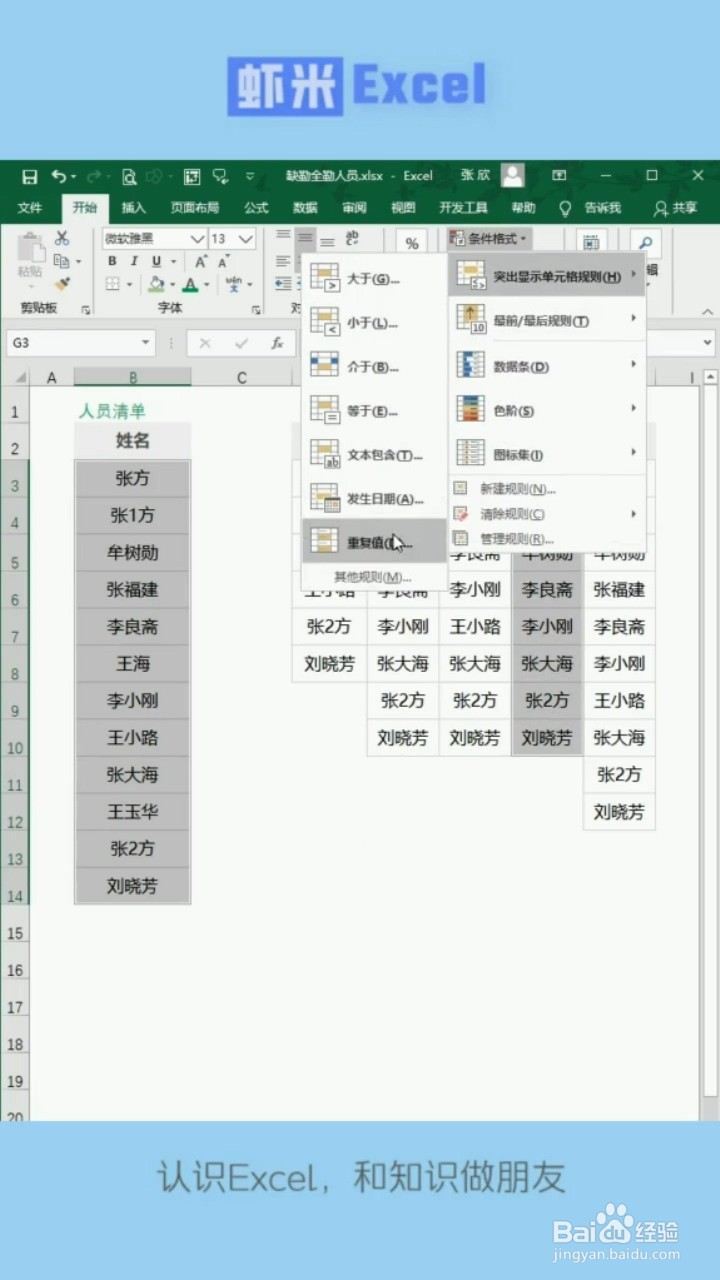Viewport: 720px width, 1280px height.
Task: Click the 共享 share button
Action: point(676,208)
